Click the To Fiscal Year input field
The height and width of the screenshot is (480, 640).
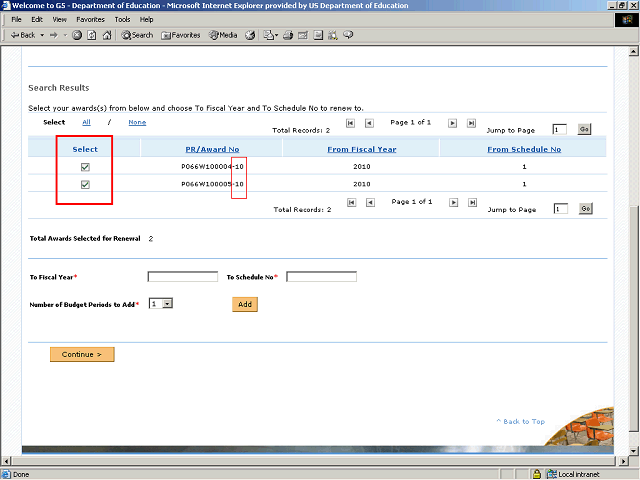182,277
